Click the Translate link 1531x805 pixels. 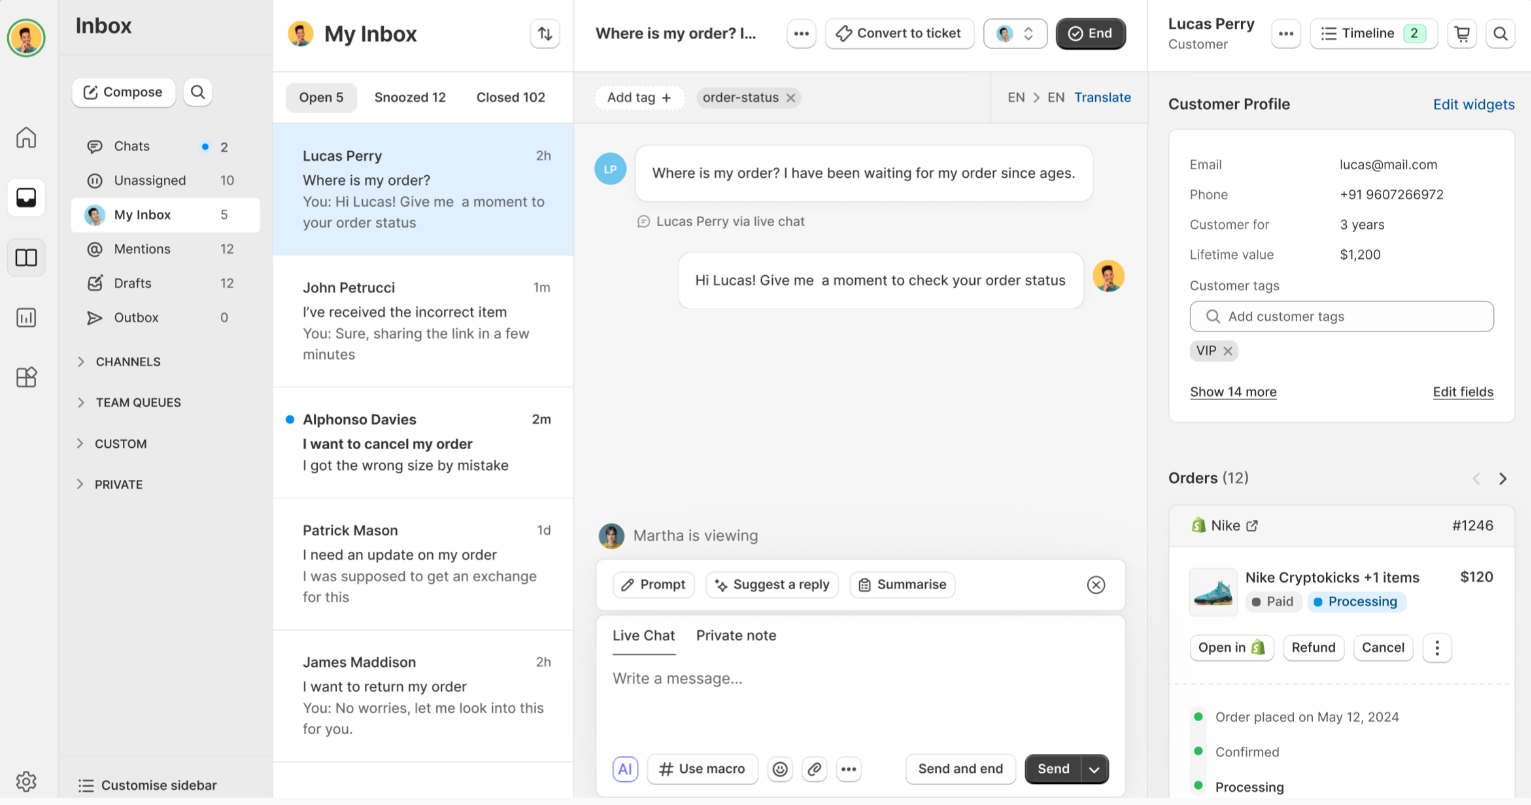pos(1103,98)
